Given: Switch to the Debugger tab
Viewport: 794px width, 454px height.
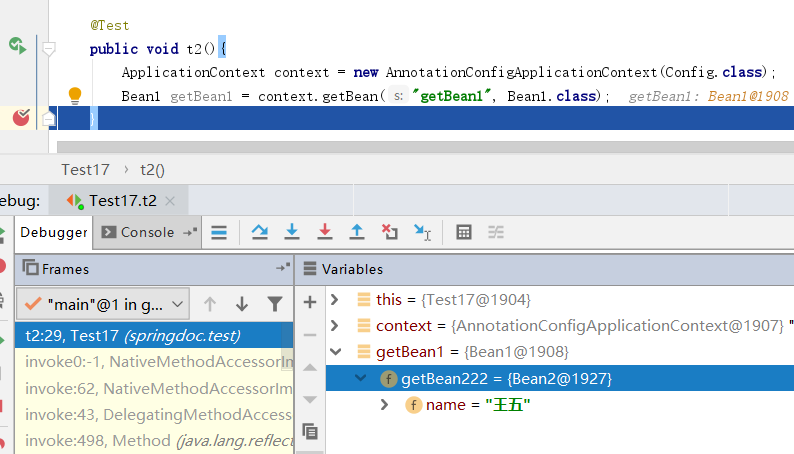Looking at the screenshot, I should 54,232.
